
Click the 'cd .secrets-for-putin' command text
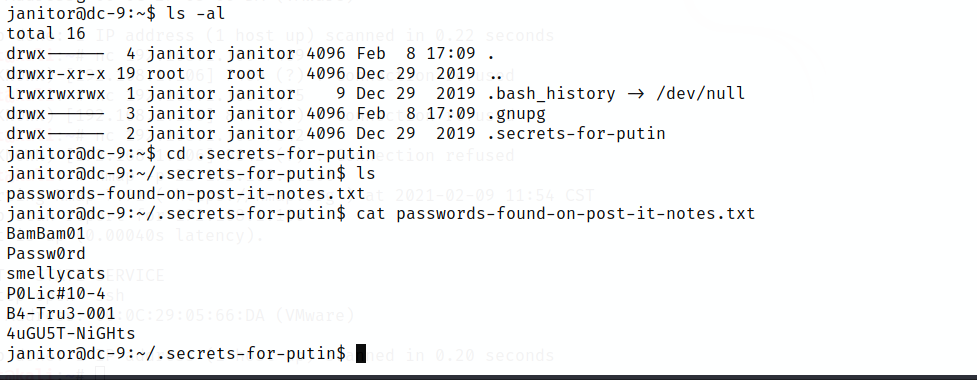[271, 154]
